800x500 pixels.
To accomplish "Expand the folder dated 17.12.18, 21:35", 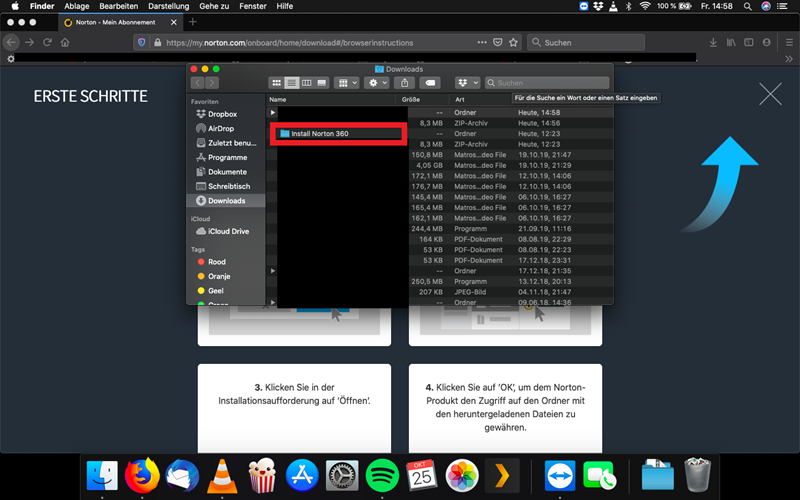I will pyautogui.click(x=272, y=270).
